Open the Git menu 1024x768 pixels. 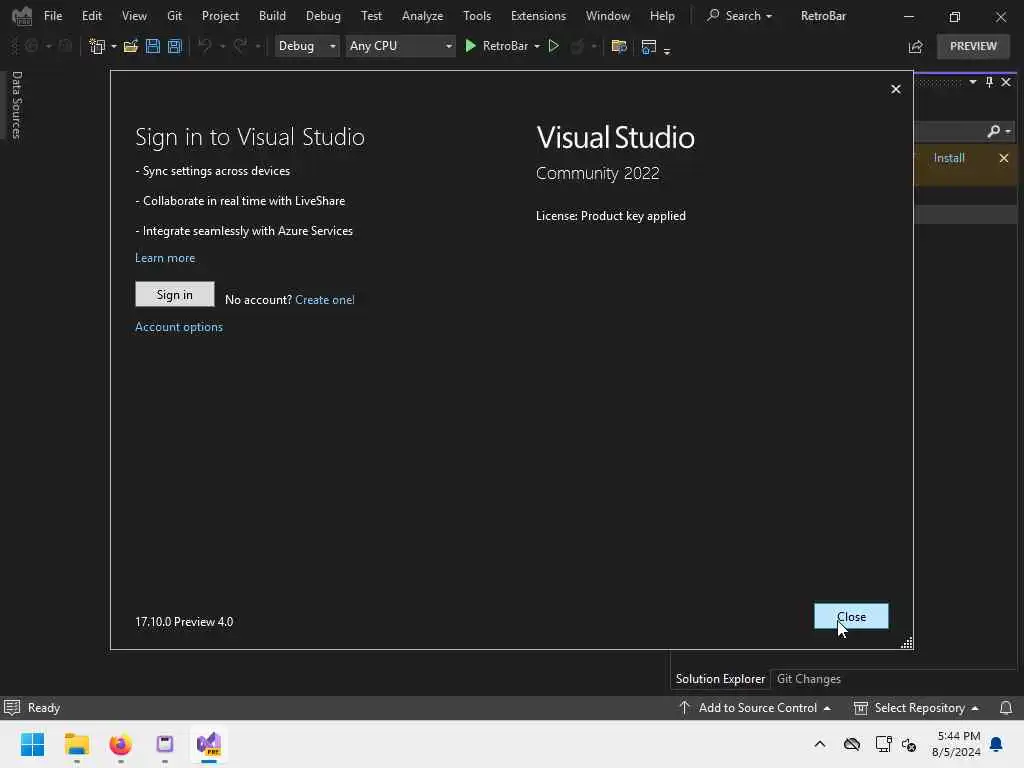pyautogui.click(x=174, y=16)
